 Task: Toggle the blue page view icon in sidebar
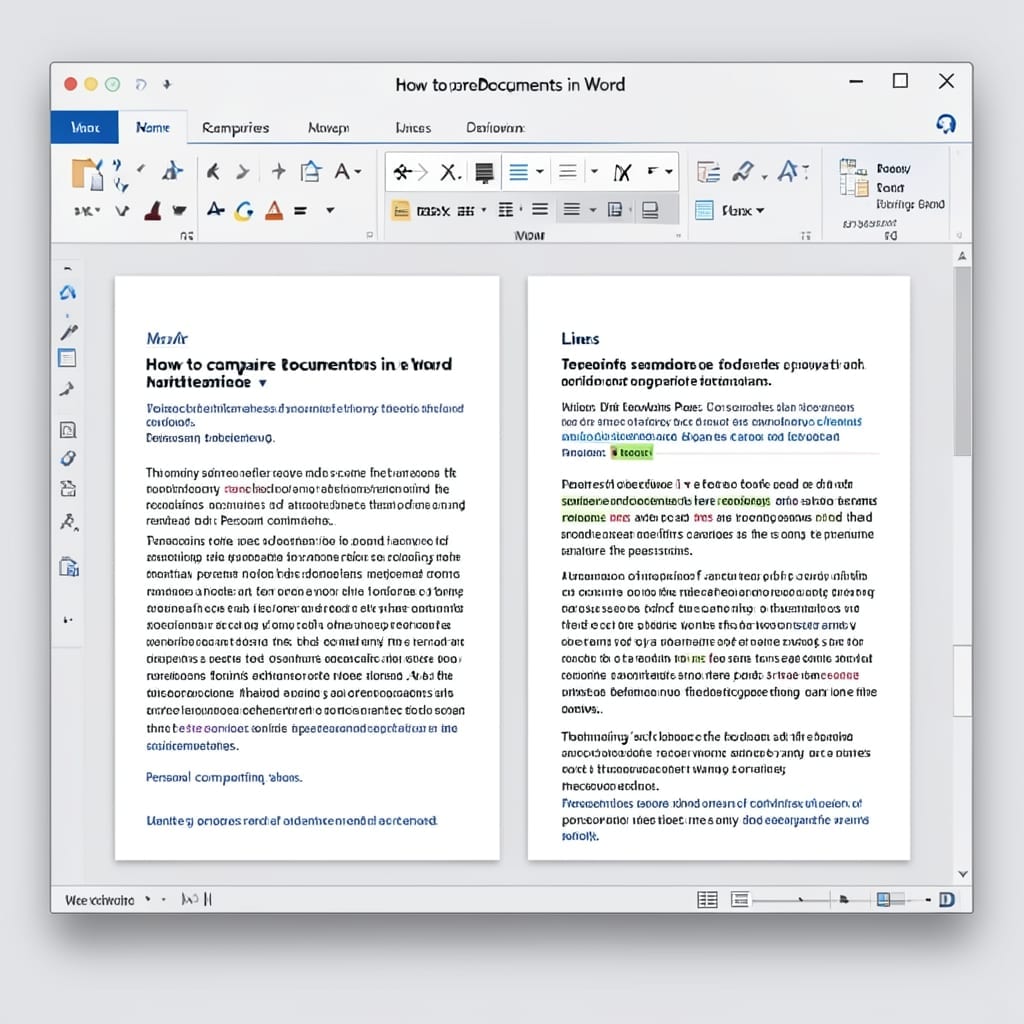point(67,358)
